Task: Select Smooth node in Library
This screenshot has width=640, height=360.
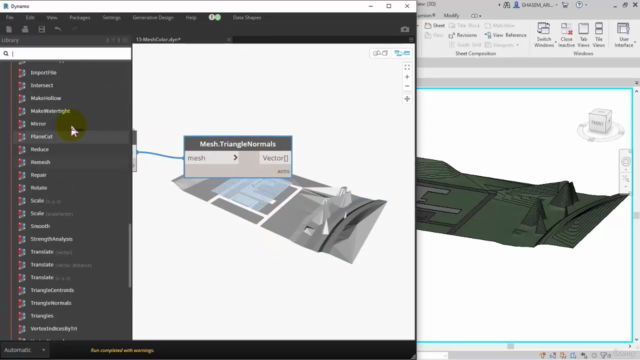Action: (40, 226)
